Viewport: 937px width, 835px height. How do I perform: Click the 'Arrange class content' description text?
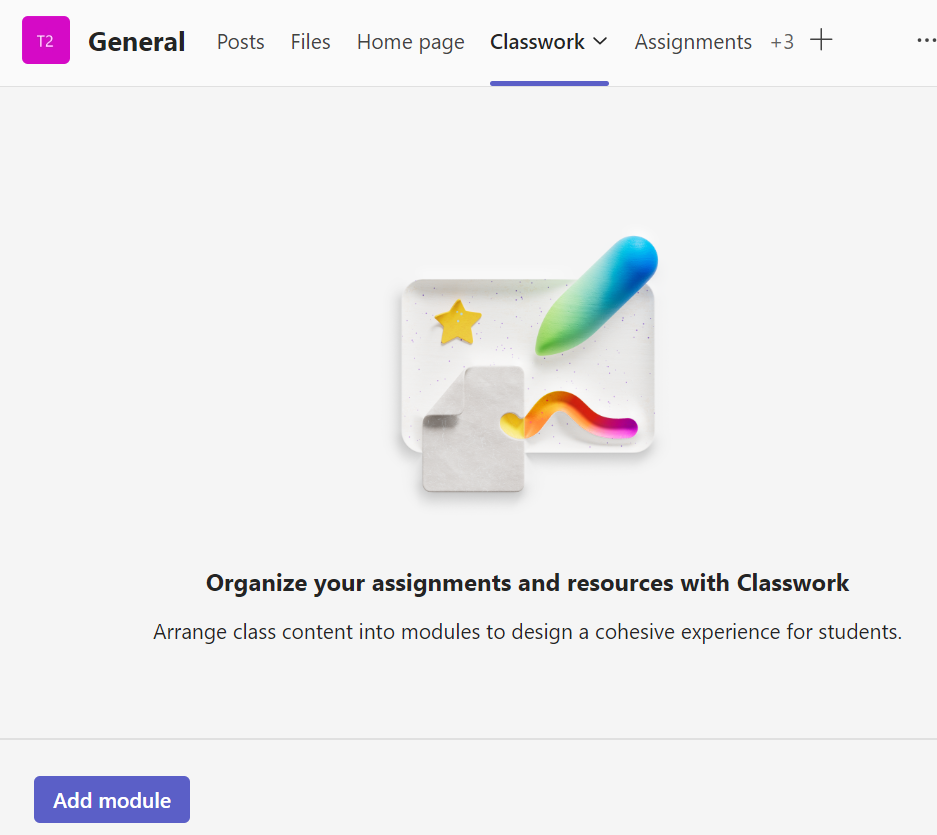[527, 633]
